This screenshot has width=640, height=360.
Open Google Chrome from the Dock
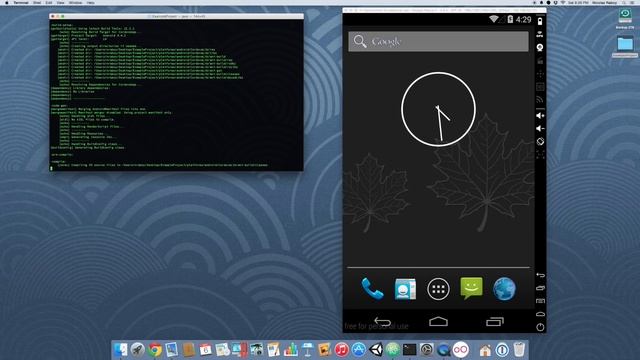[x=155, y=350]
